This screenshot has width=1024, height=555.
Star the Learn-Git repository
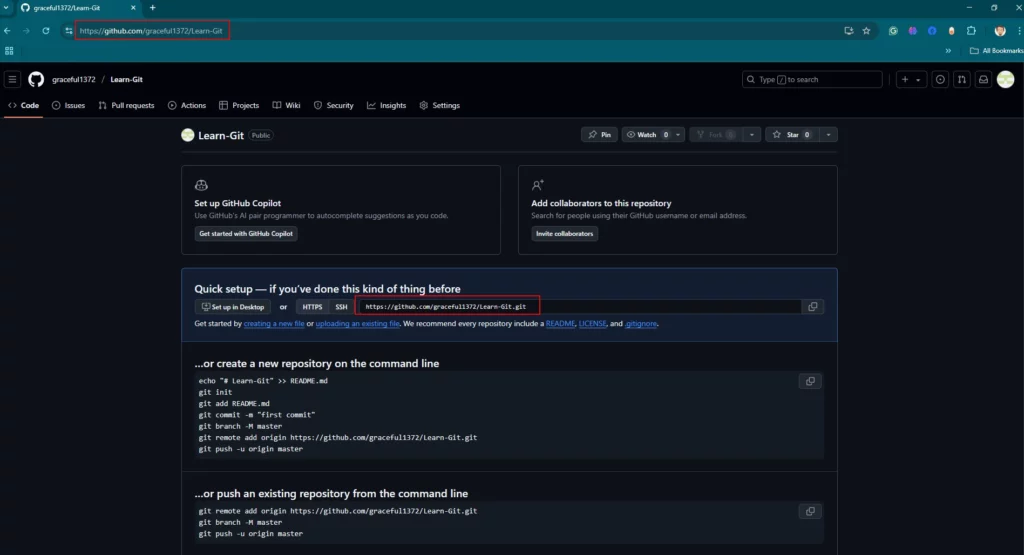tap(792, 135)
